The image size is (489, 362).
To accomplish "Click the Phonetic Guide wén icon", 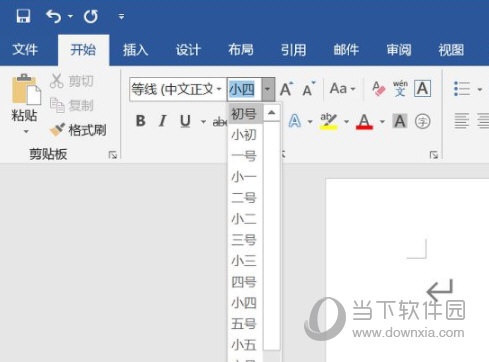I will tap(400, 89).
